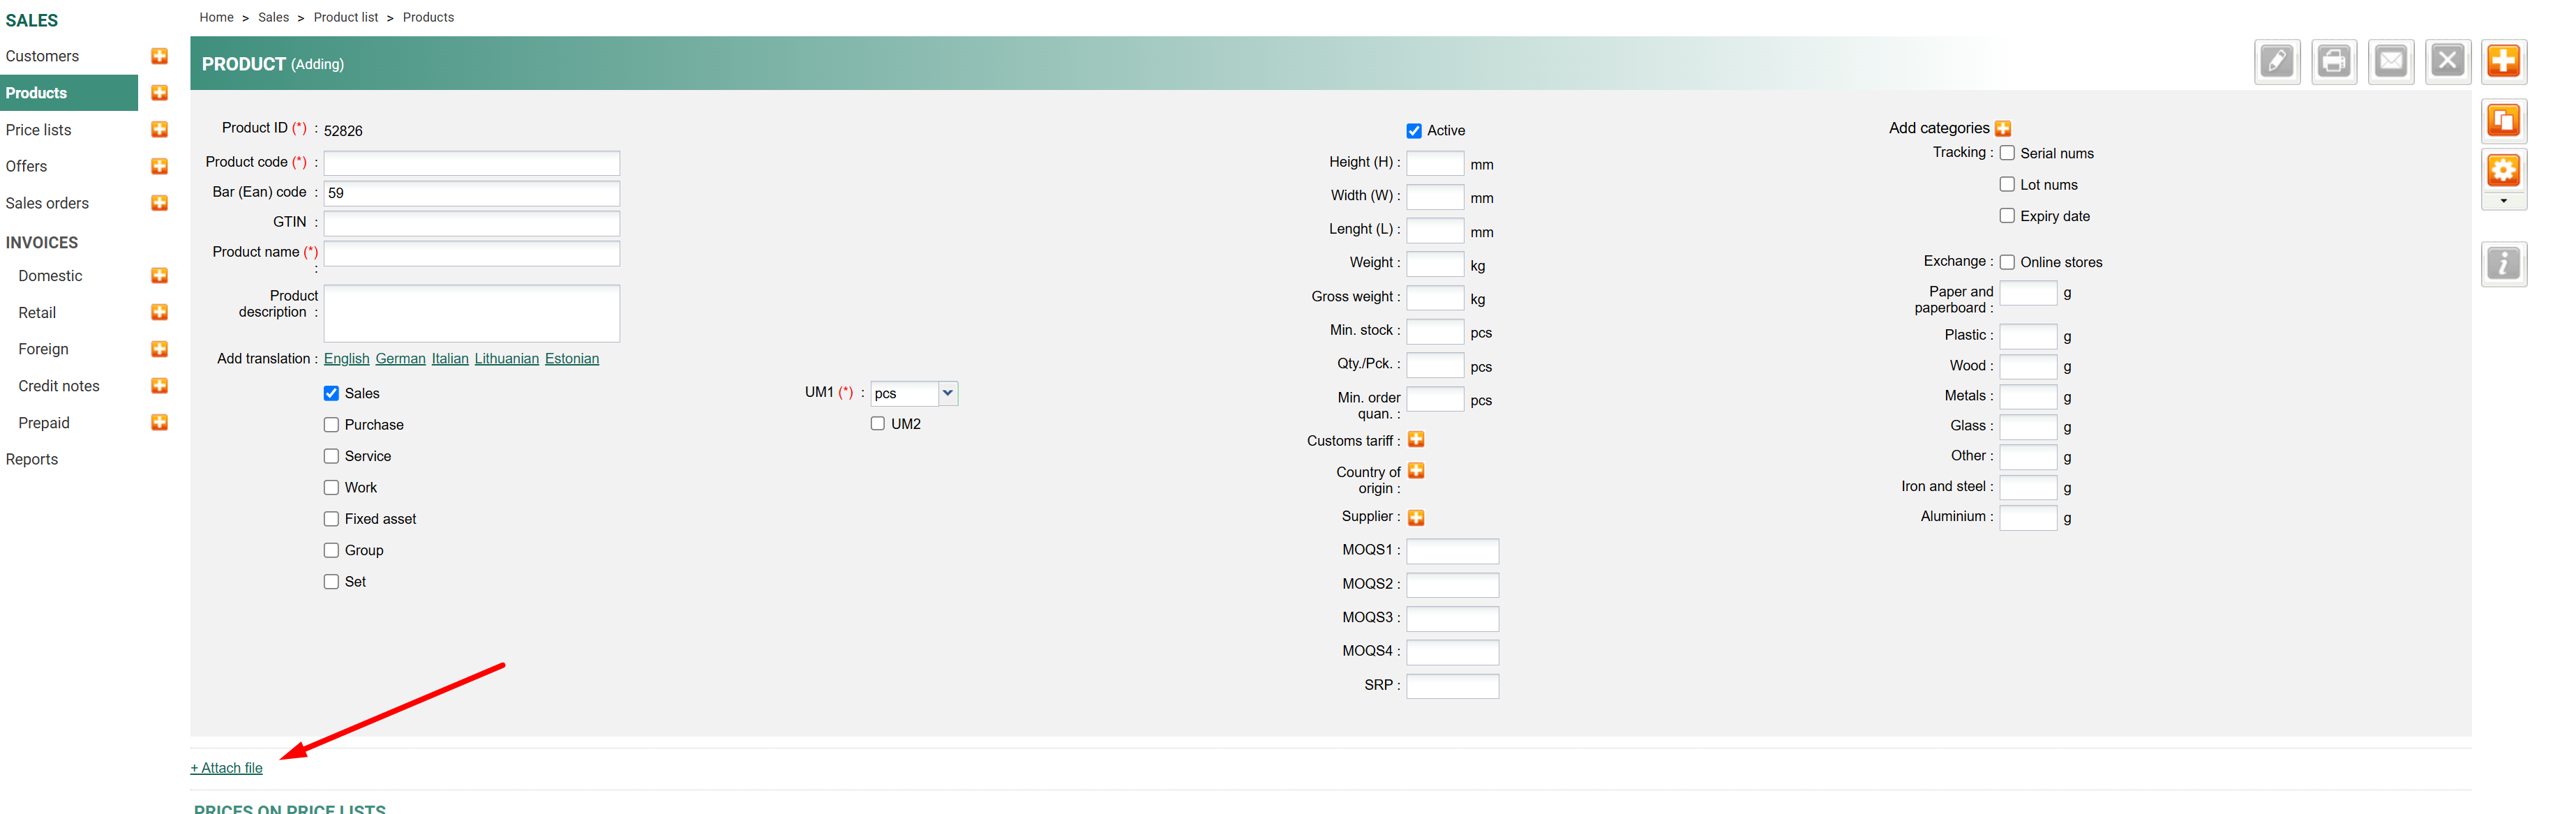
Task: Click Product list in breadcrumb
Action: coord(345,17)
